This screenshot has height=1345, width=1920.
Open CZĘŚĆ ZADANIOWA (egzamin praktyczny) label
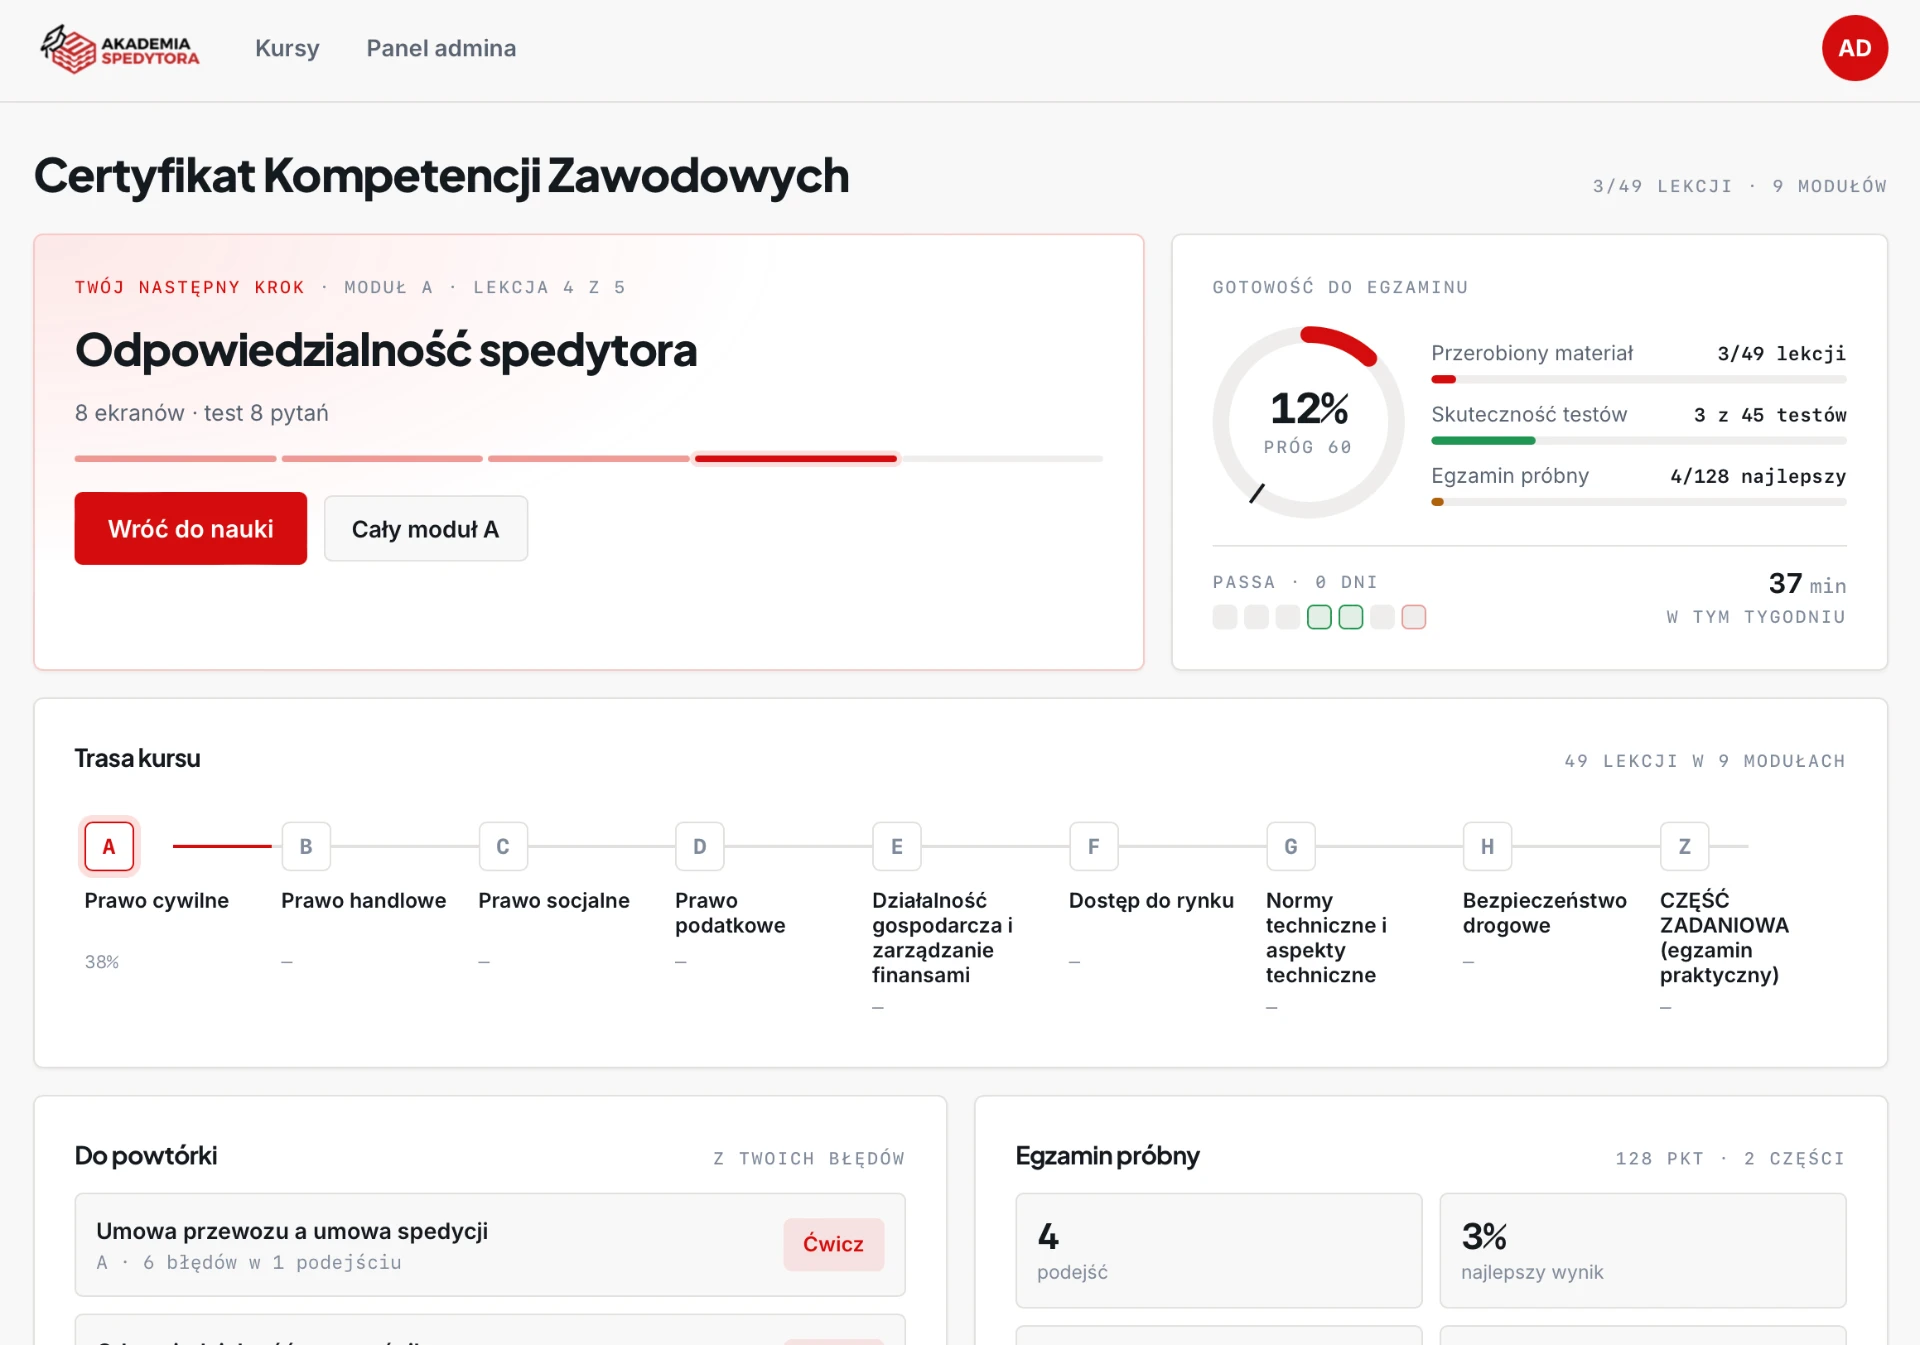point(1725,938)
